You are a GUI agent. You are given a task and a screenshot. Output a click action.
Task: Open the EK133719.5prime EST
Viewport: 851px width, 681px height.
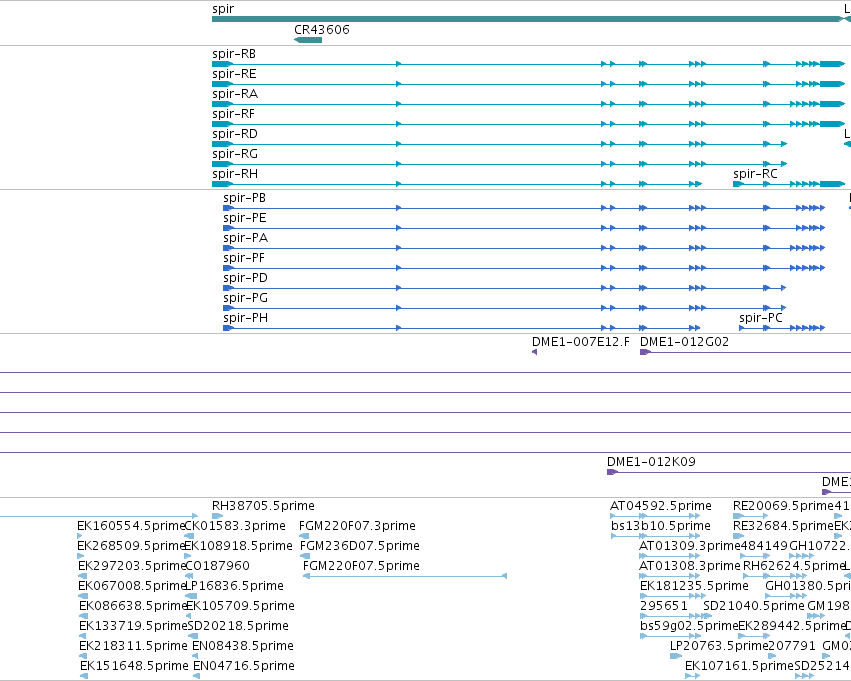click(x=133, y=626)
